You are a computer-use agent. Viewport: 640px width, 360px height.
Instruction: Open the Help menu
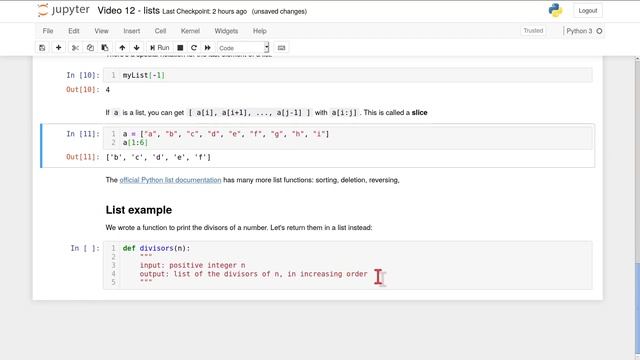point(260,31)
